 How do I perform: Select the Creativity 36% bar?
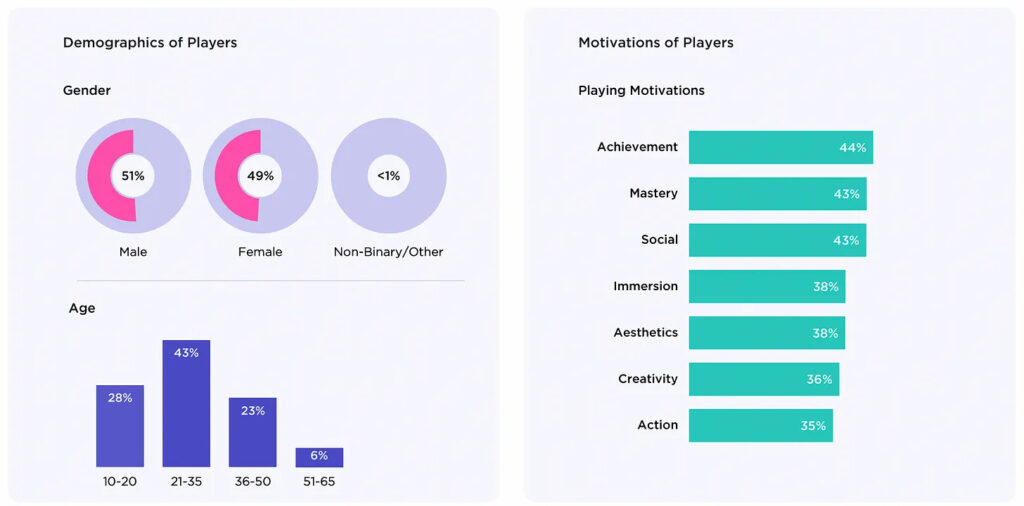coord(763,379)
